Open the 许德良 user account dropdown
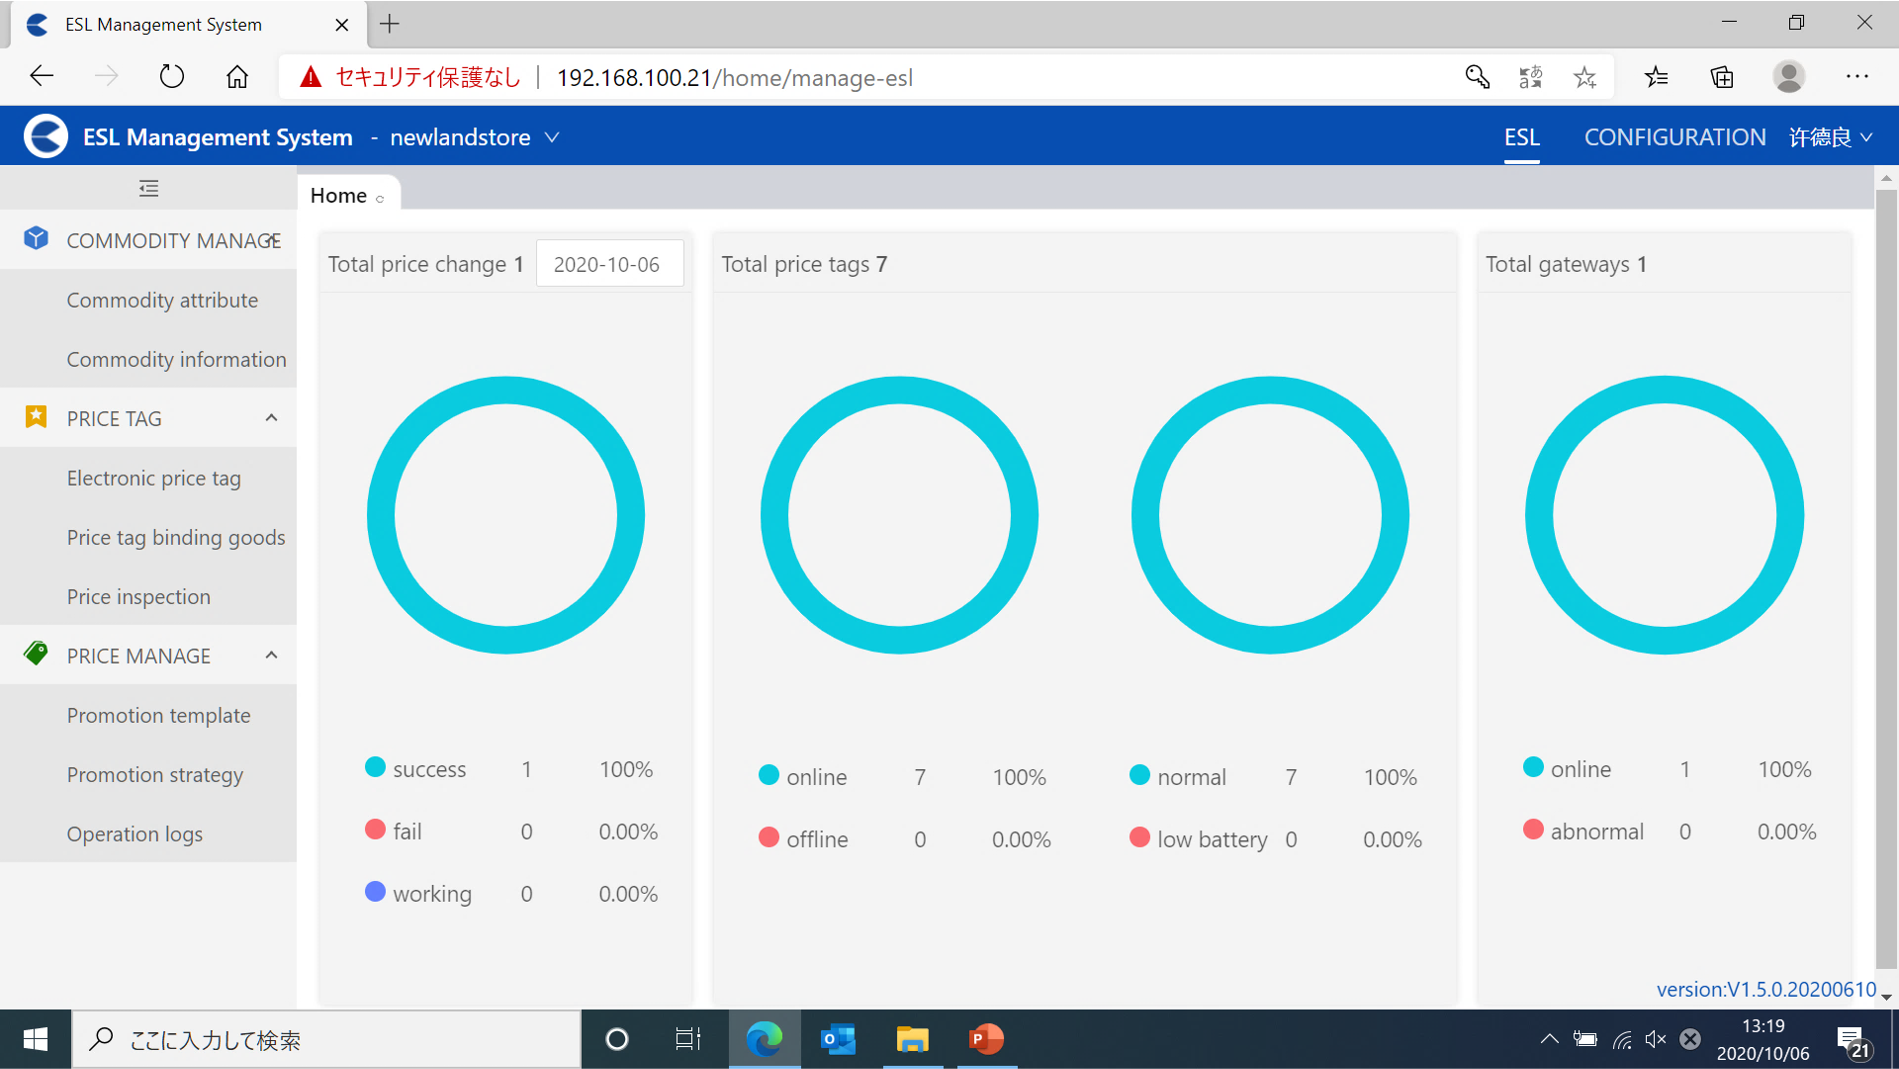Image resolution: width=1899 pixels, height=1069 pixels. [1830, 137]
